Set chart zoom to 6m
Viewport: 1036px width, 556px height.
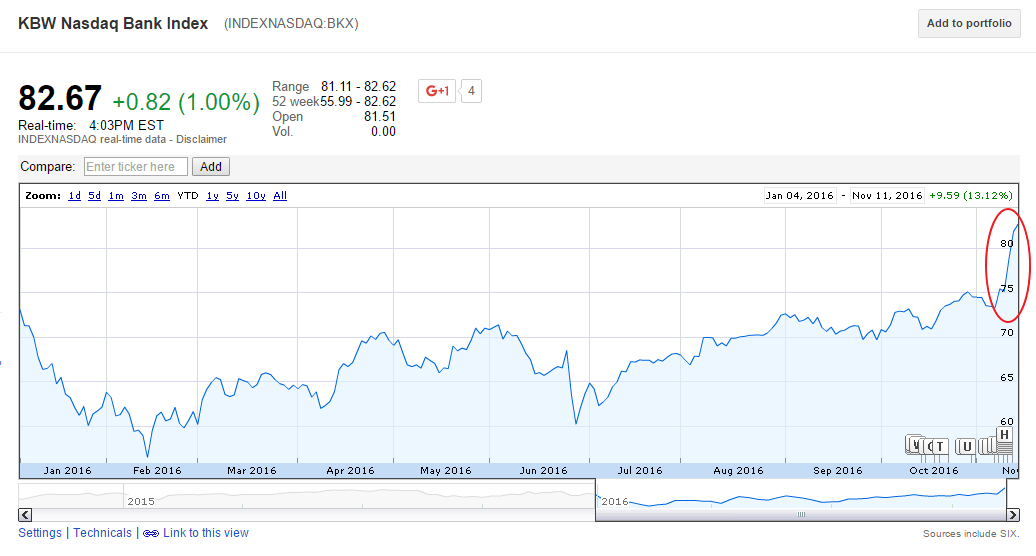tap(162, 195)
